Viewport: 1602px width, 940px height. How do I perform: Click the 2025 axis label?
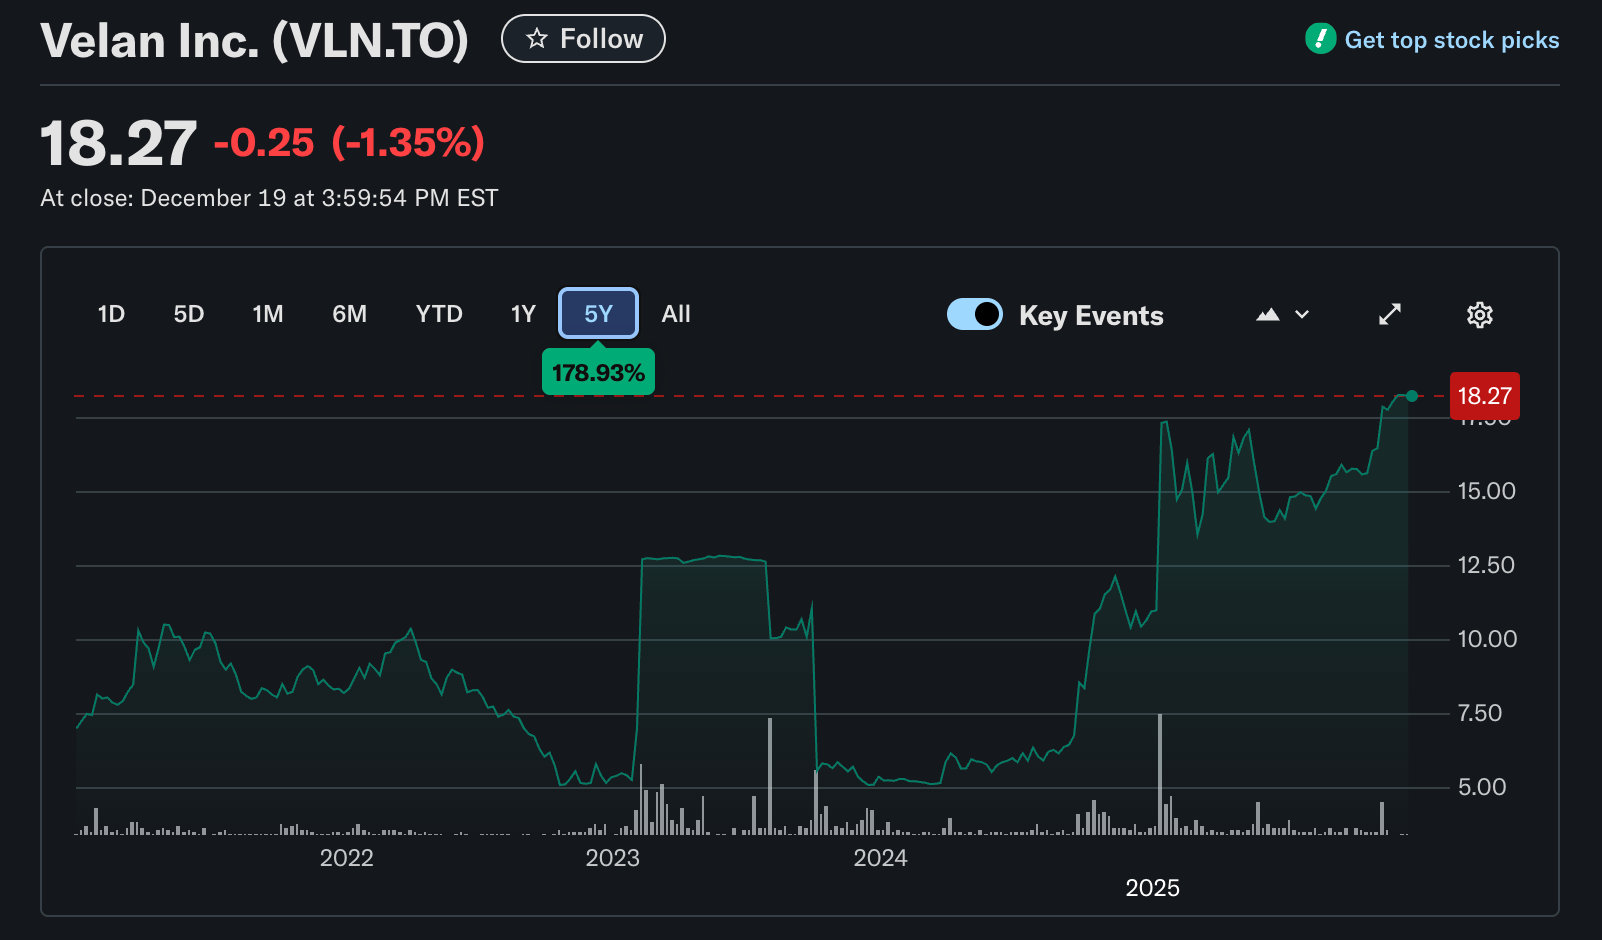(x=1152, y=888)
